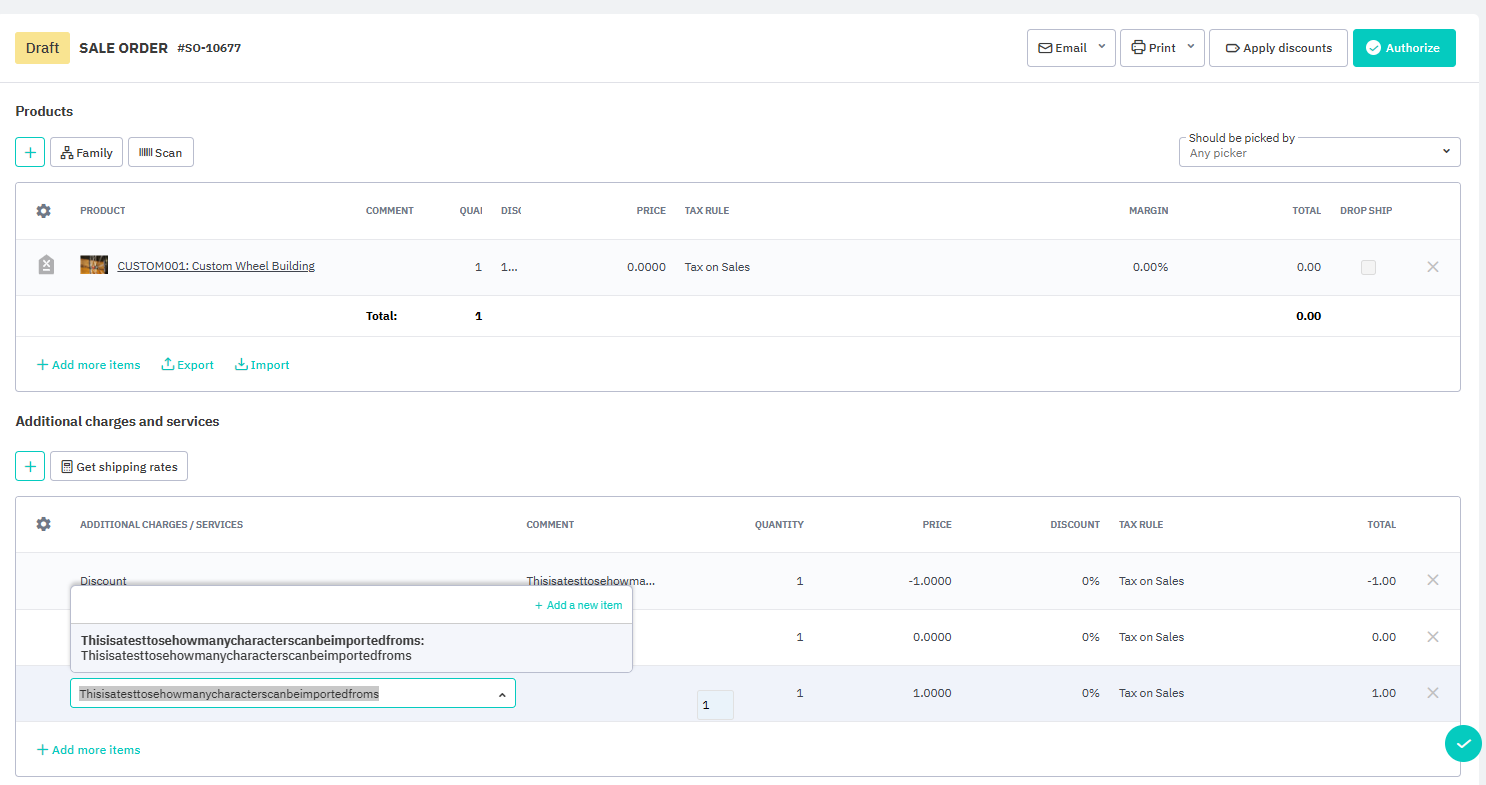The image size is (1486, 785).
Task: Open the additional charges table settings gear
Action: click(x=43, y=524)
